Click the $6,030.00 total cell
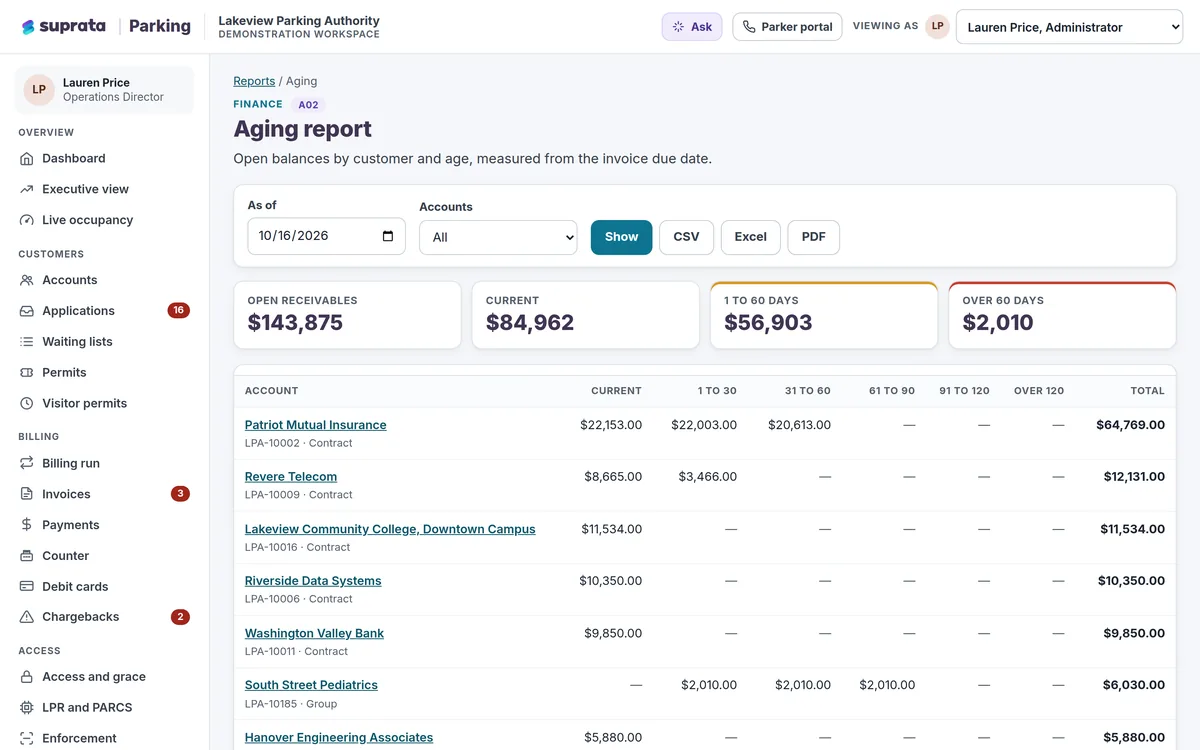This screenshot has width=1200, height=750. [x=1134, y=685]
